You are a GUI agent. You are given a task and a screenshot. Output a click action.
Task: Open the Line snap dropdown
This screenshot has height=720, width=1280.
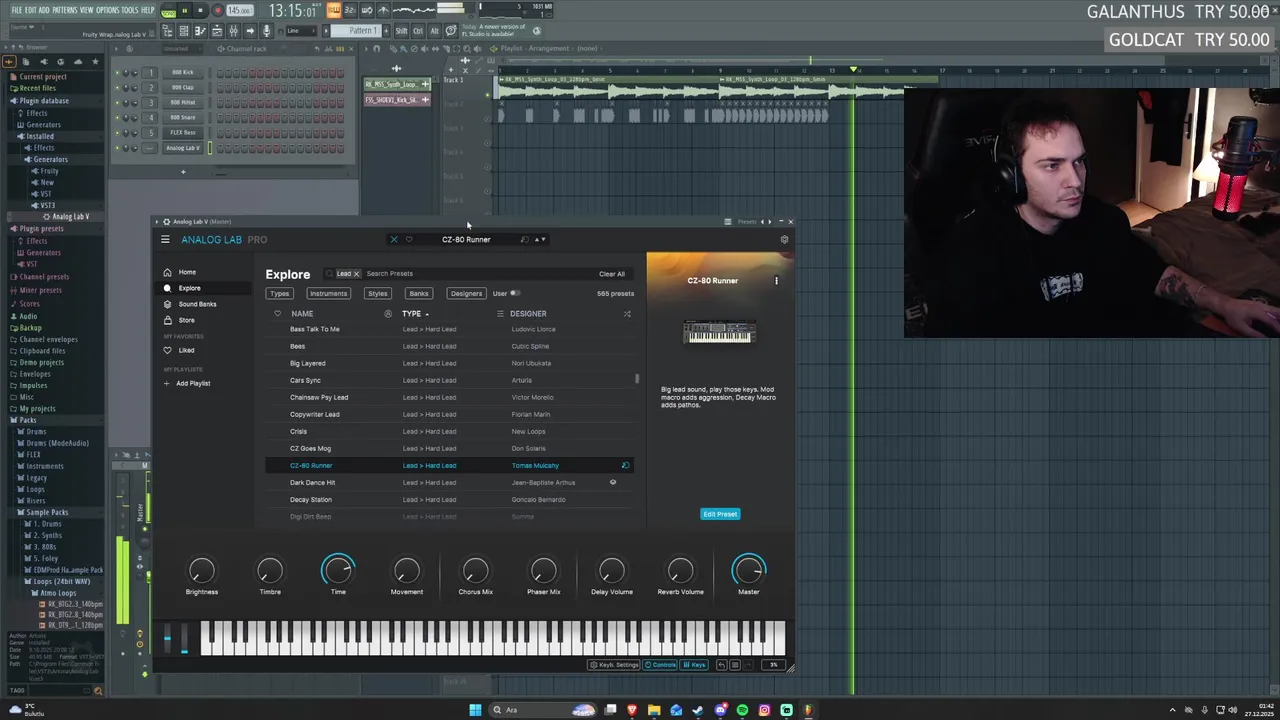pyautogui.click(x=301, y=31)
